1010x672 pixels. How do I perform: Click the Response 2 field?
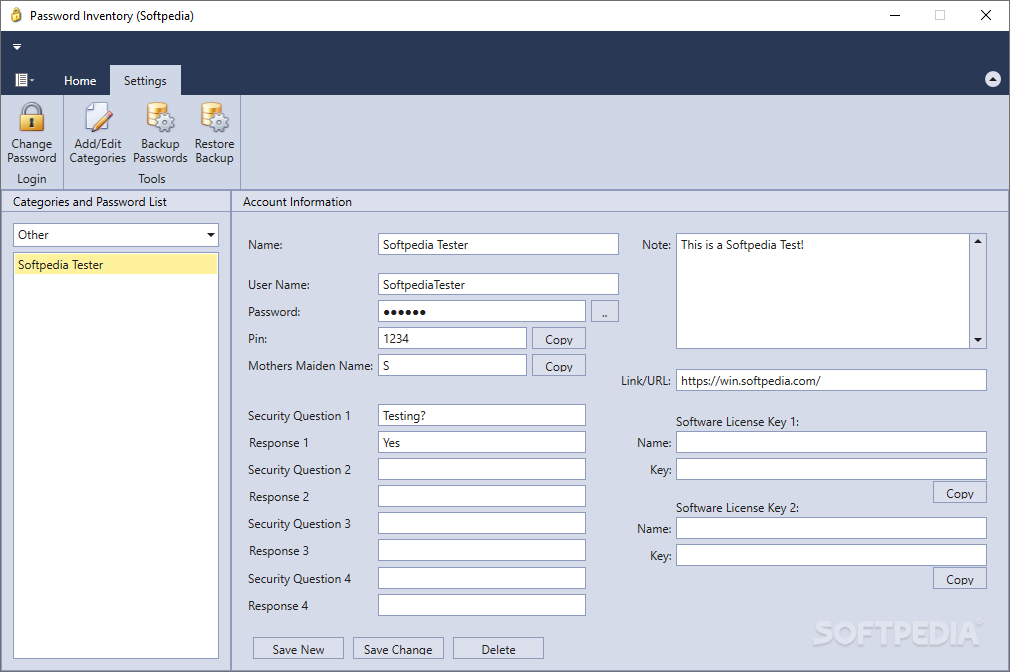[x=481, y=497]
